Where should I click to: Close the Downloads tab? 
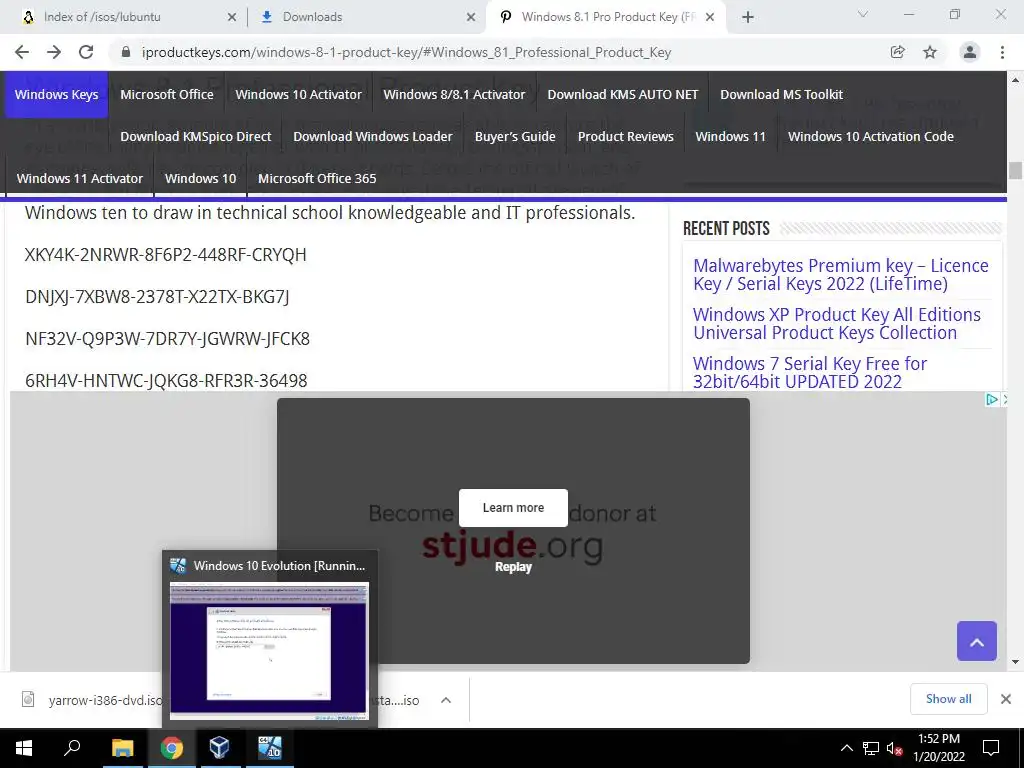coord(471,18)
